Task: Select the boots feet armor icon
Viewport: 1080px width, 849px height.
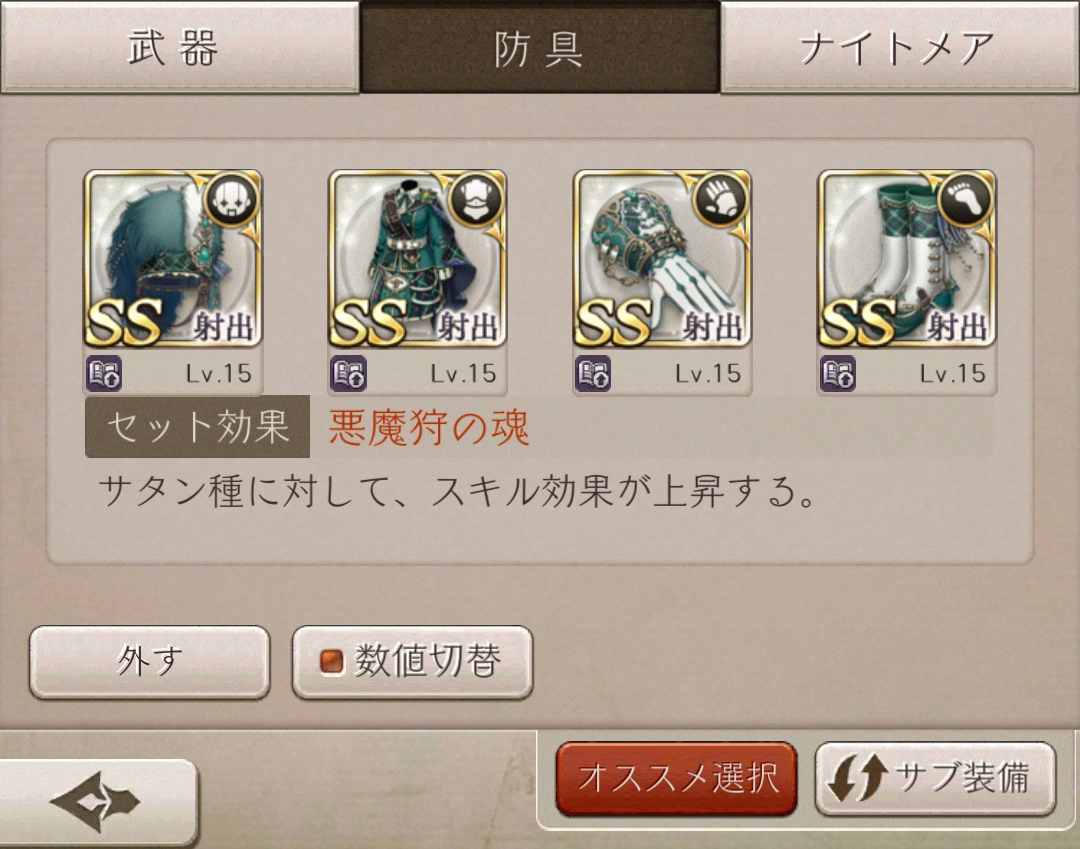Action: coord(906,258)
